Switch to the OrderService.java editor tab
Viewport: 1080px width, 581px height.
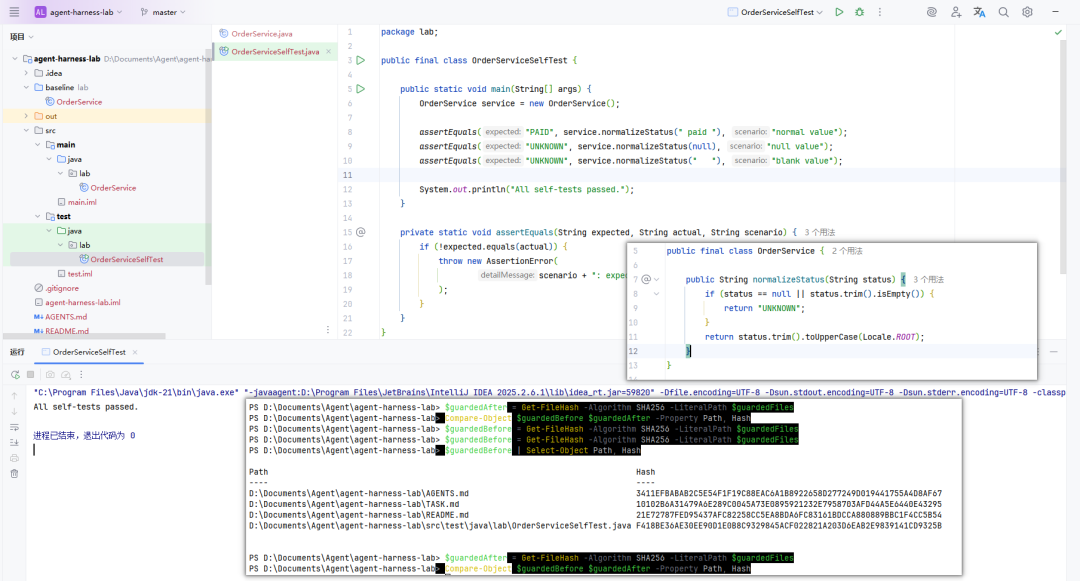click(x=256, y=34)
